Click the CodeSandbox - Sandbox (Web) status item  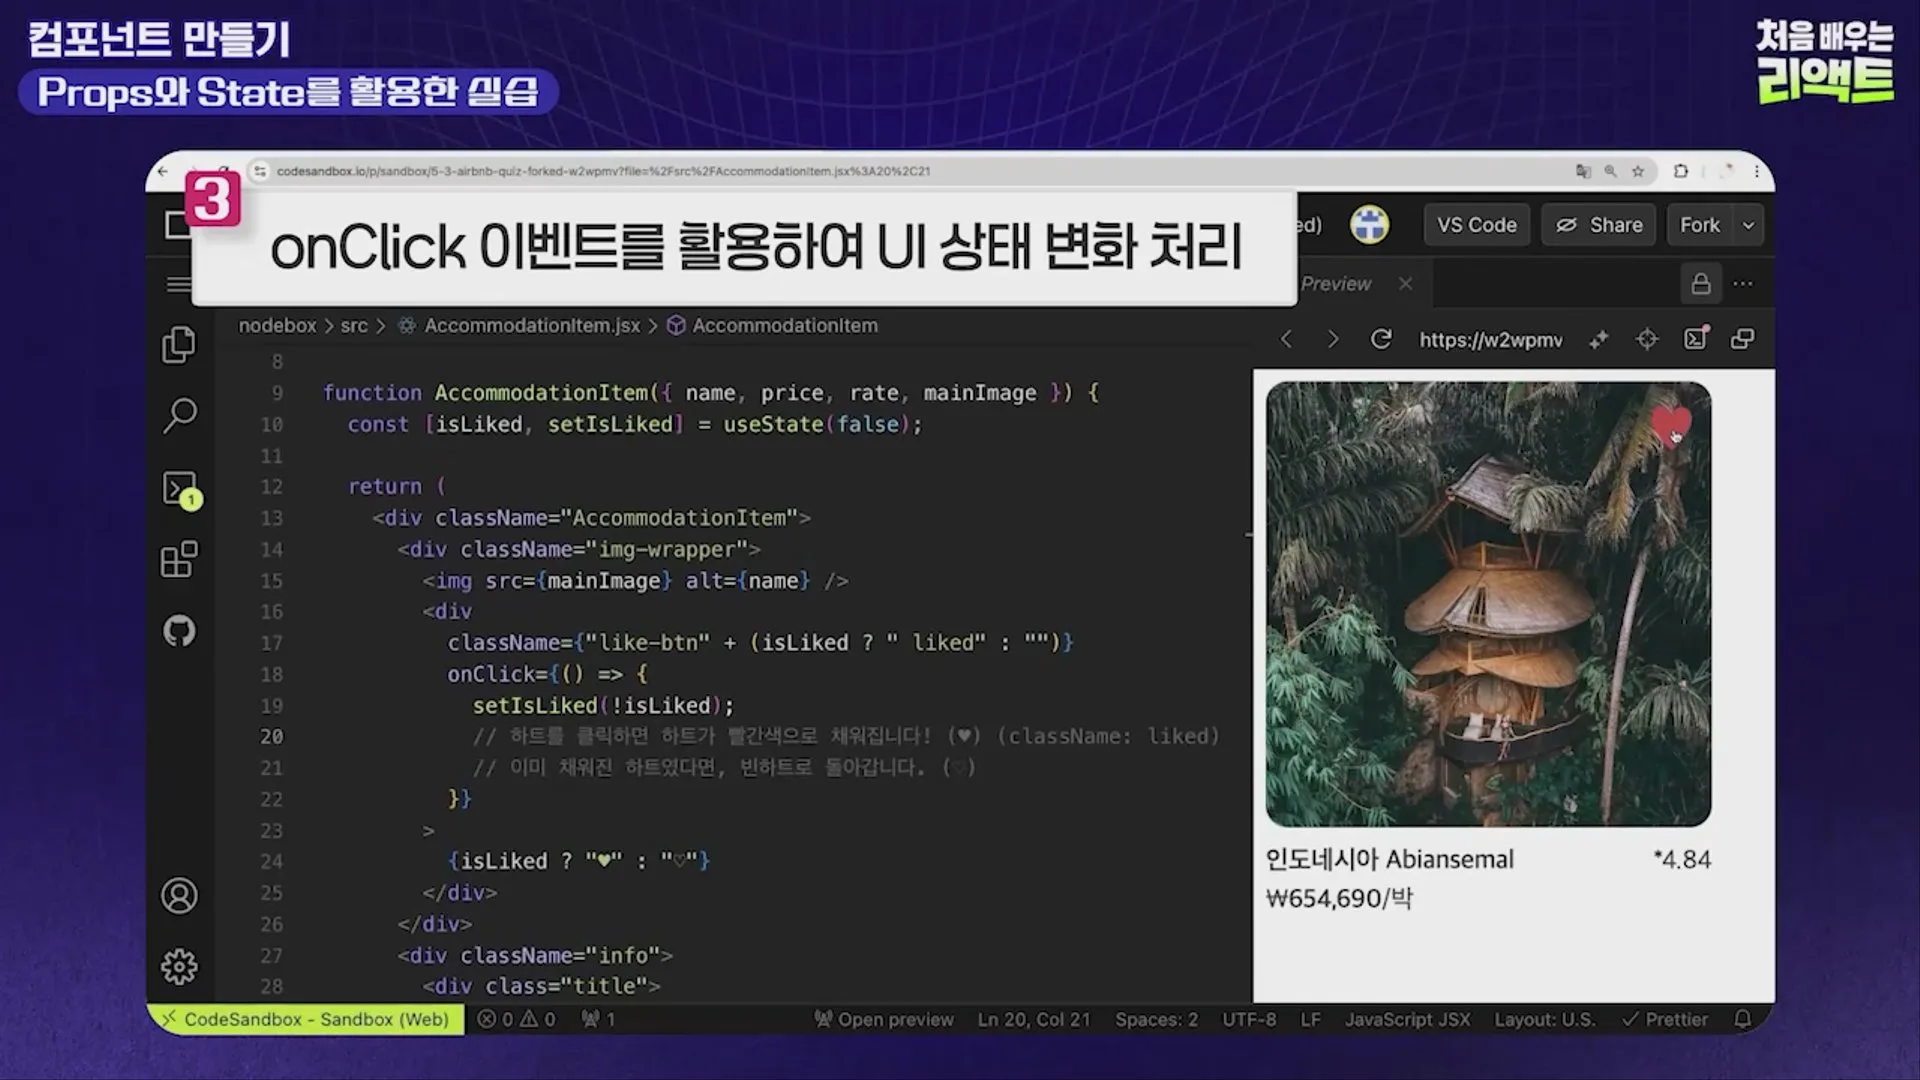tap(306, 1019)
